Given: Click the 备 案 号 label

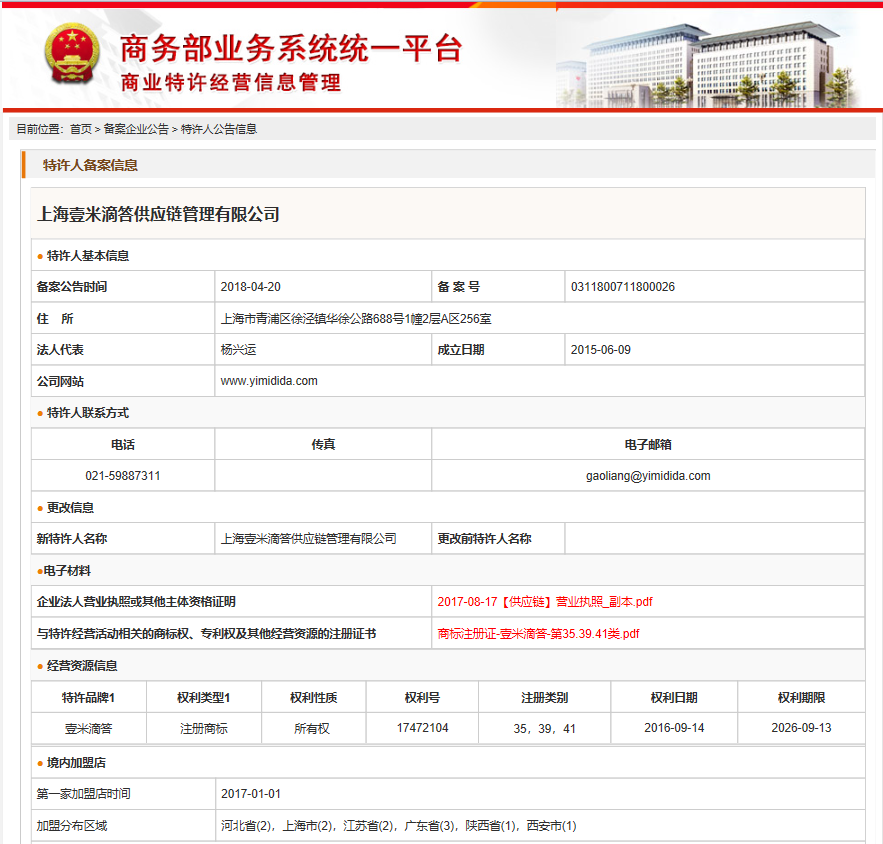Looking at the screenshot, I should 458,287.
